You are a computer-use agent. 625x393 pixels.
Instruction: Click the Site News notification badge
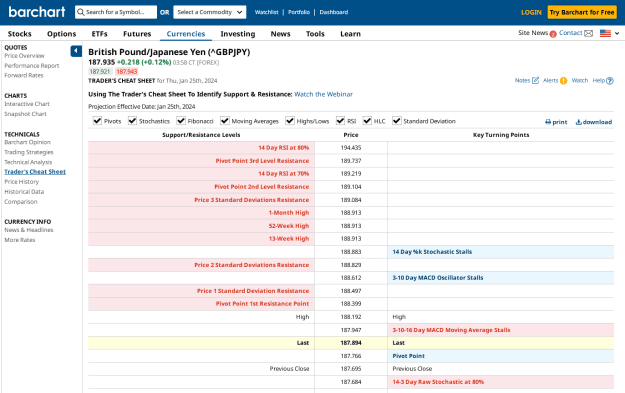pos(553,34)
